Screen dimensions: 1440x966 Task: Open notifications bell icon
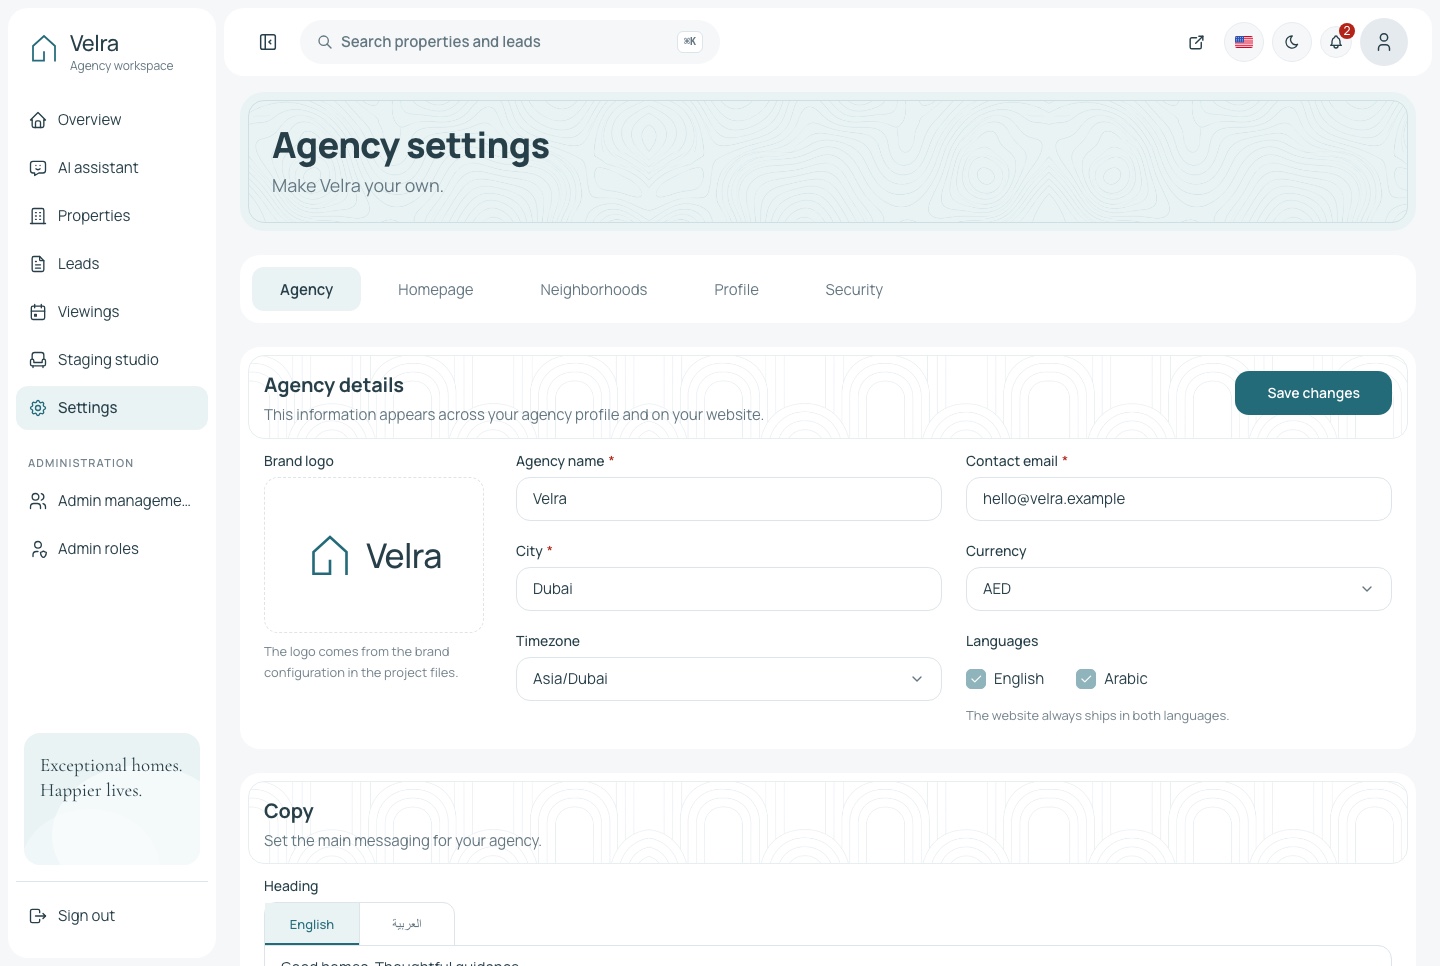click(1336, 42)
